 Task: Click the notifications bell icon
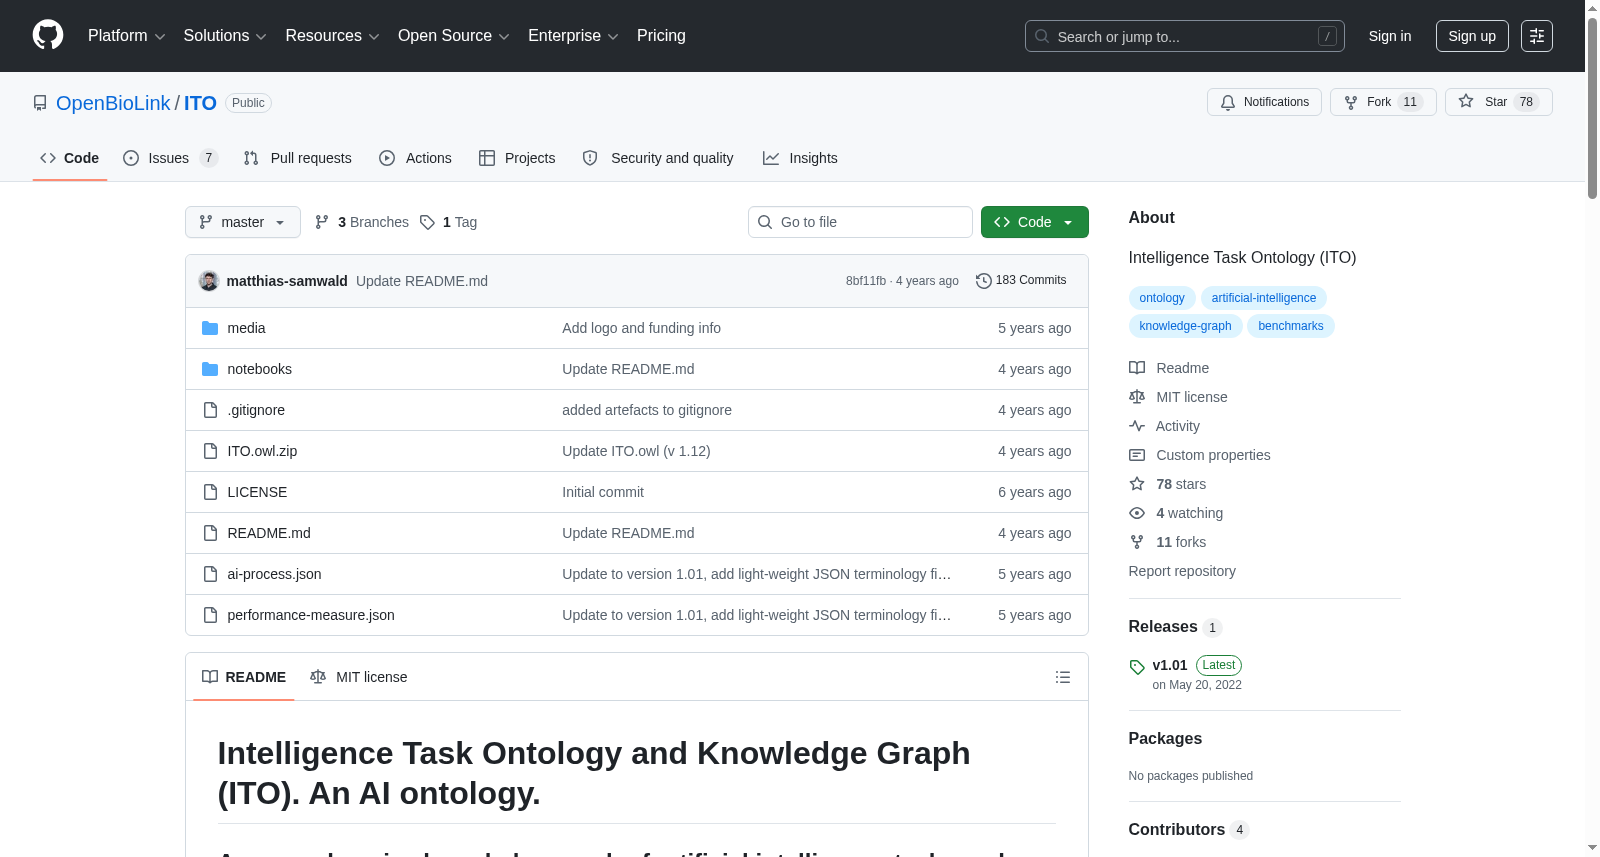tap(1228, 102)
